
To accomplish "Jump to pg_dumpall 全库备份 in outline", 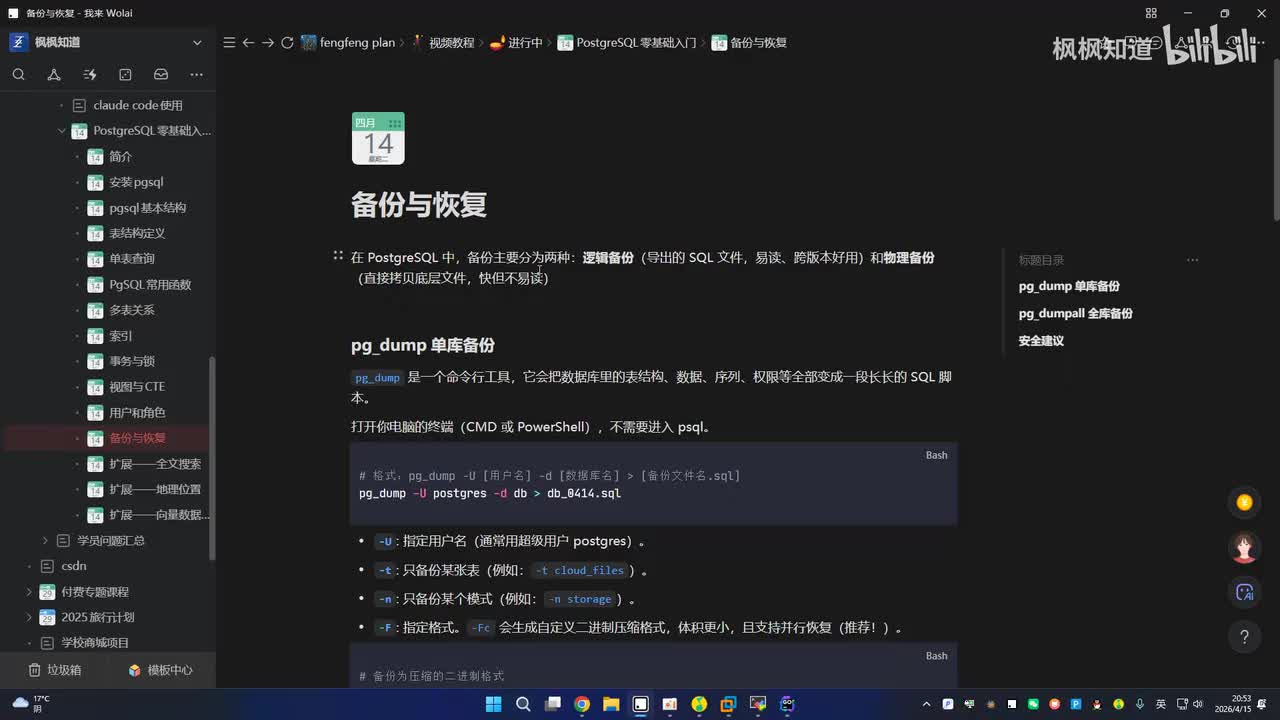I will 1075,313.
